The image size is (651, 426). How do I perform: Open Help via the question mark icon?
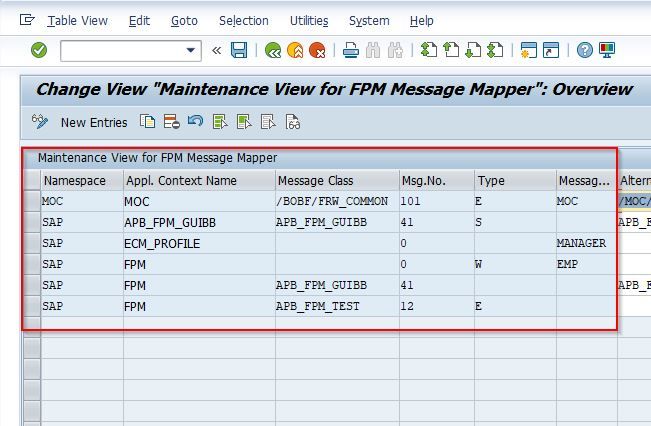(x=585, y=51)
